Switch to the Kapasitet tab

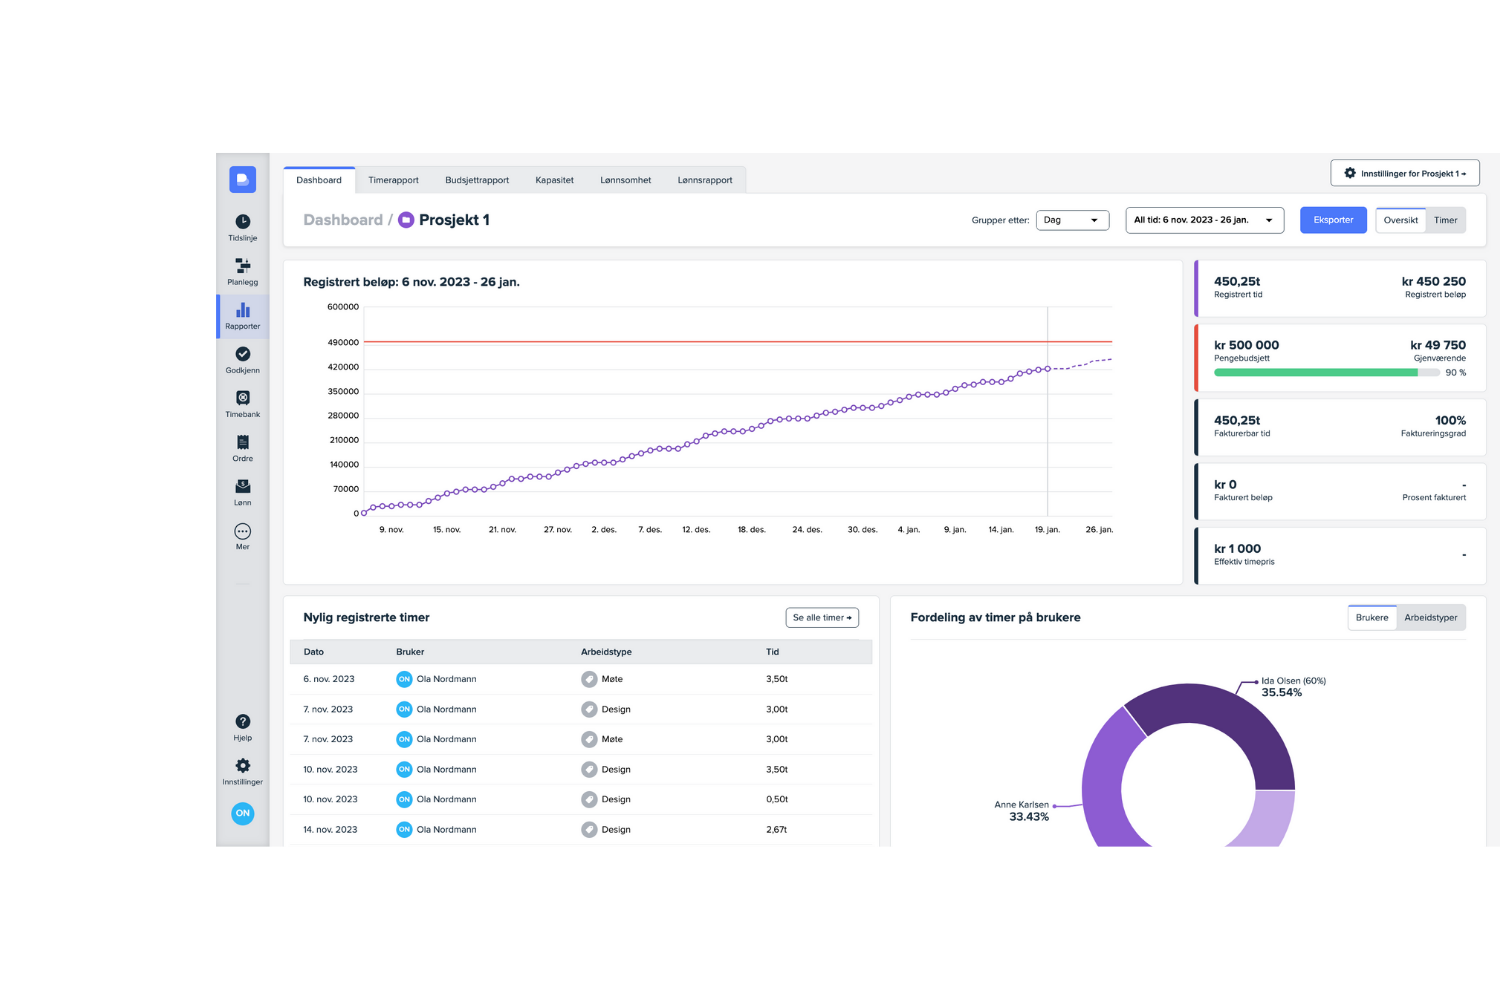click(x=554, y=180)
